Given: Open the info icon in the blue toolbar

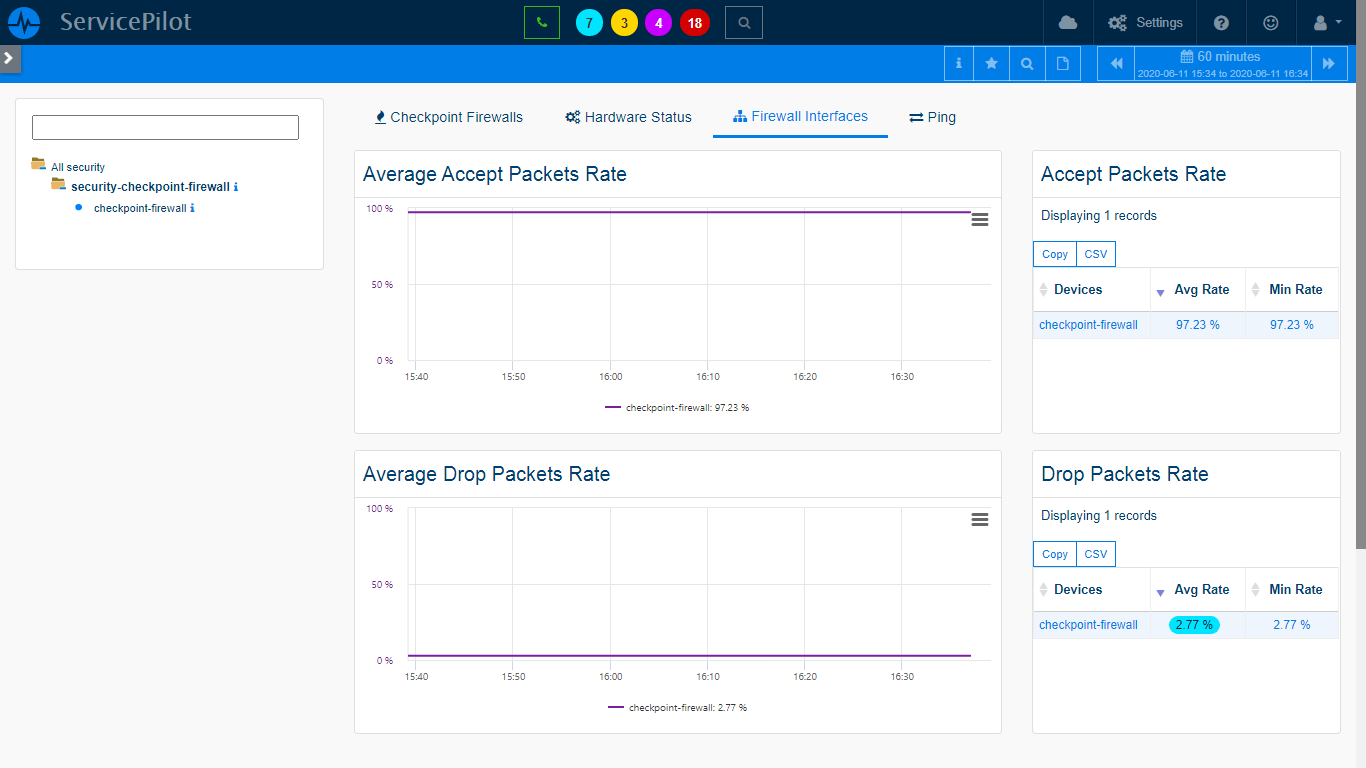Looking at the screenshot, I should pyautogui.click(x=958, y=63).
